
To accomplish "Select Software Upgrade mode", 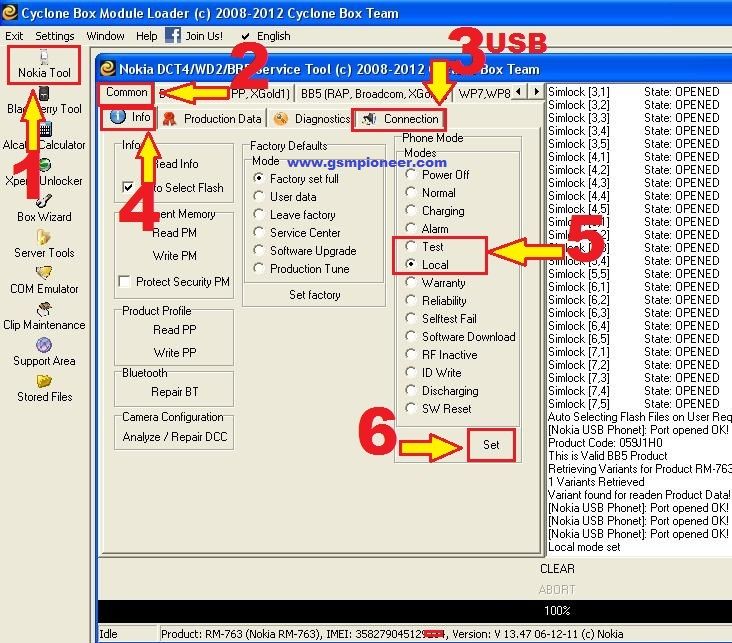I will (258, 250).
